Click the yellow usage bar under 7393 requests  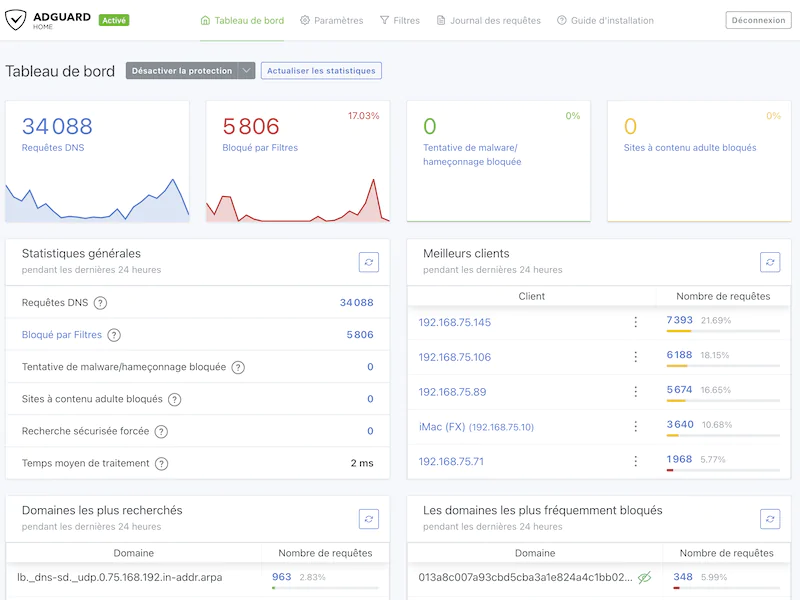tap(678, 331)
